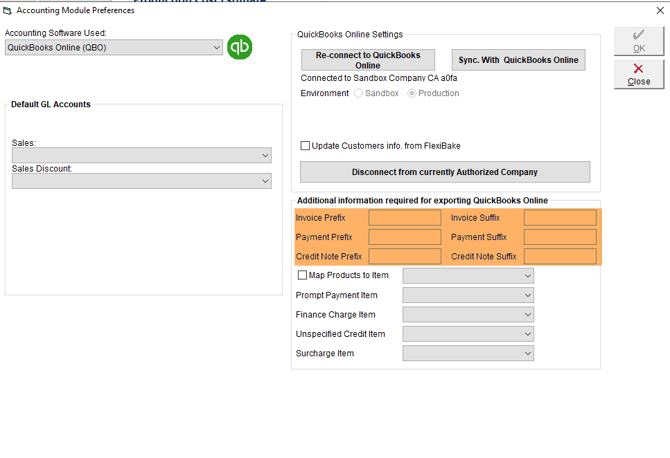Focus the Invoice Suffix input field
The height and width of the screenshot is (458, 670).
[x=560, y=217]
